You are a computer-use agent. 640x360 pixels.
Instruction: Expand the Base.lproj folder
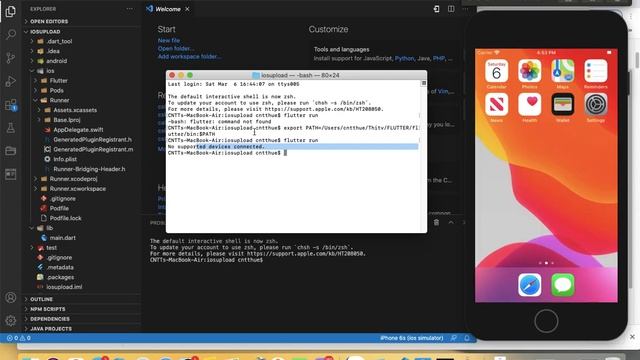(67, 120)
